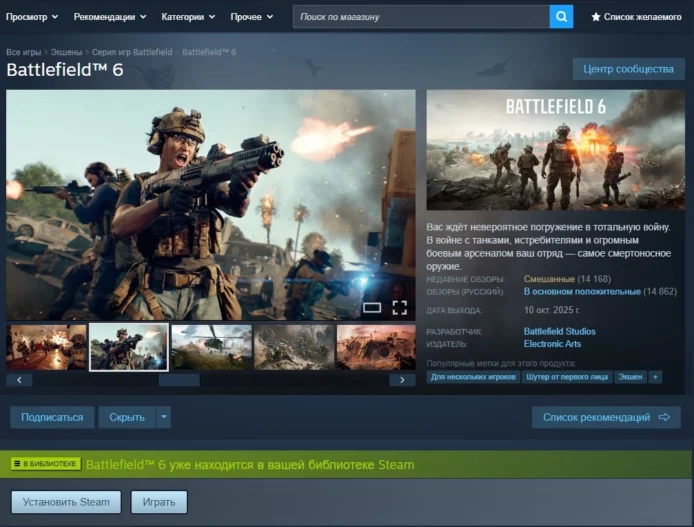Open the Экшены breadcrumb link

click(66, 52)
